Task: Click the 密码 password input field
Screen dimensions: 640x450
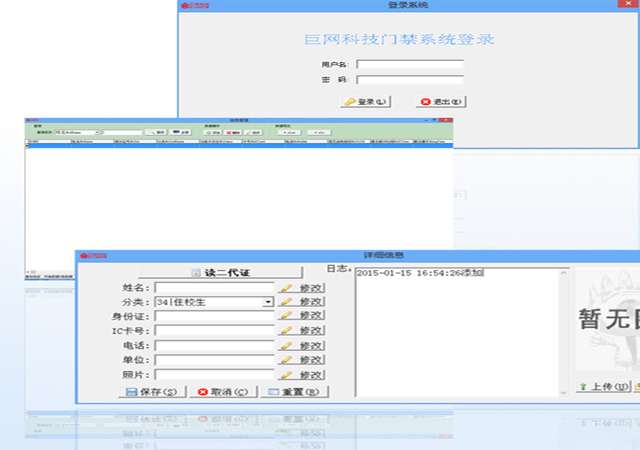Action: 410,80
